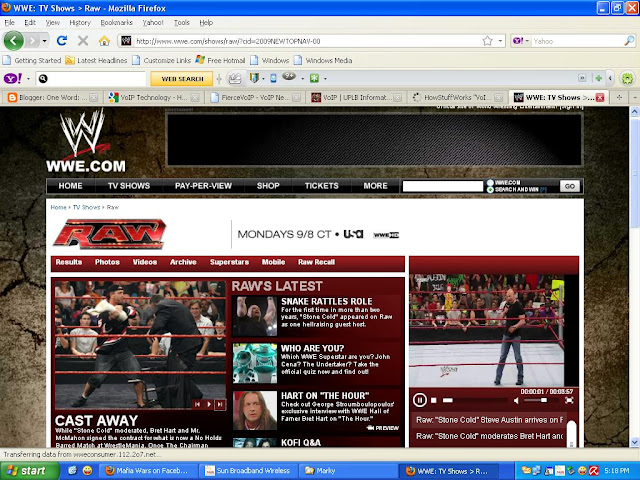
Task: Open the Raw Superstars link
Action: (x=229, y=262)
